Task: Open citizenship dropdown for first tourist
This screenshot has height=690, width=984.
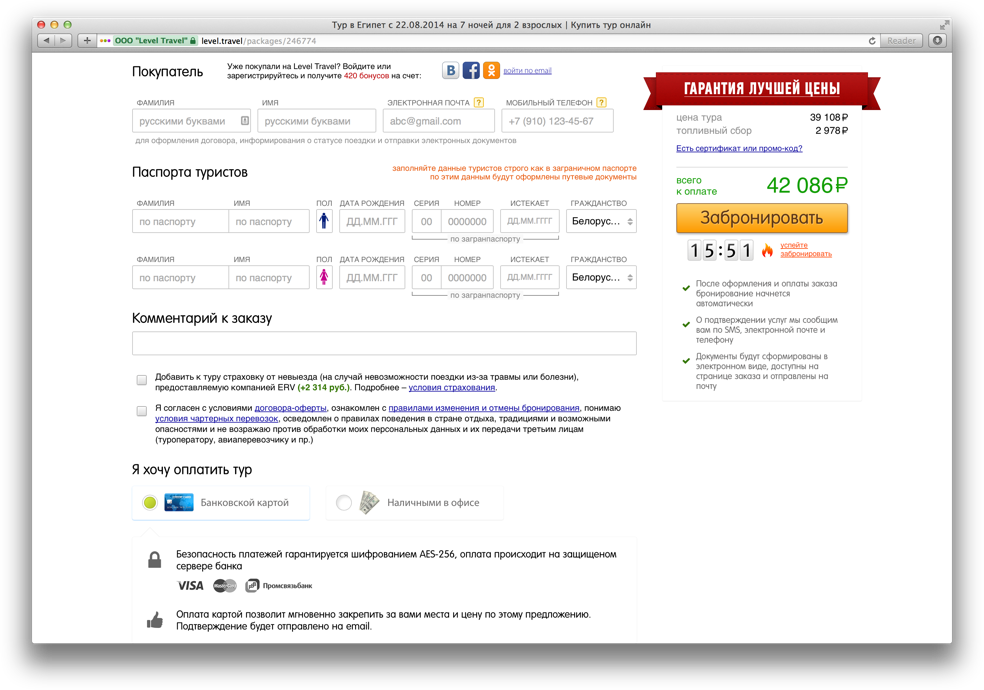Action: (601, 221)
